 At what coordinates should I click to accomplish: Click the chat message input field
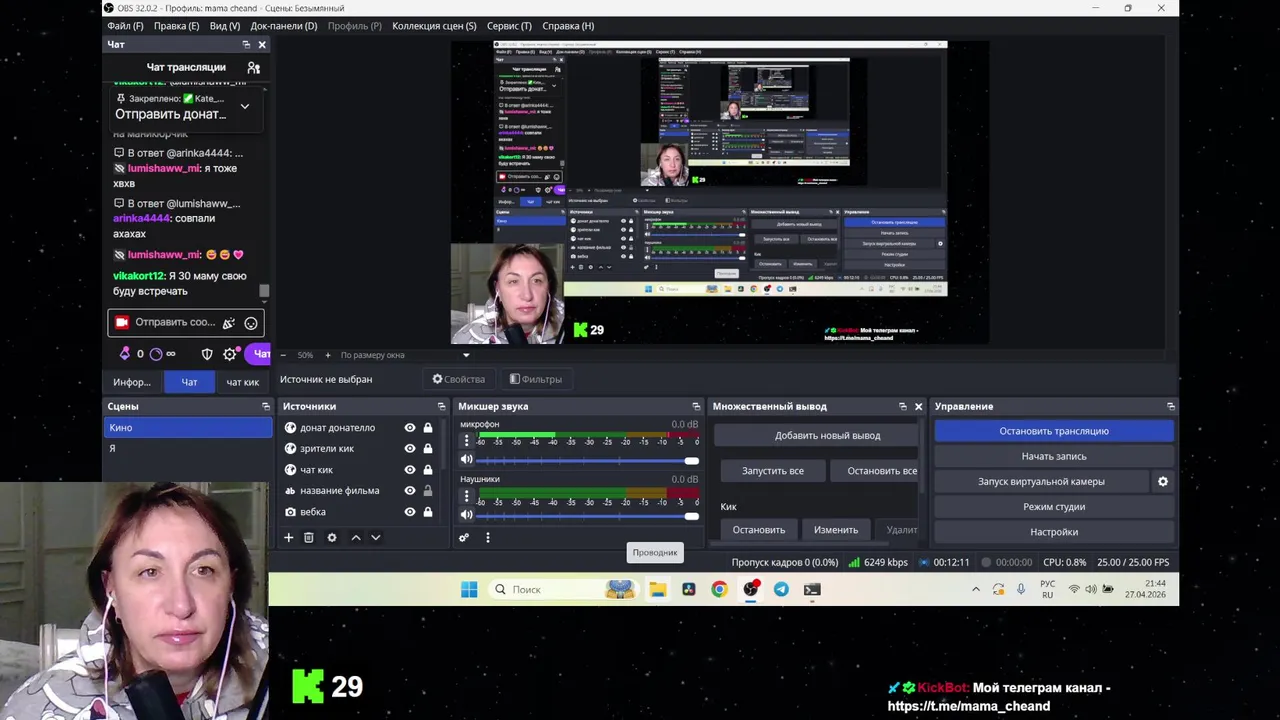tap(186, 323)
